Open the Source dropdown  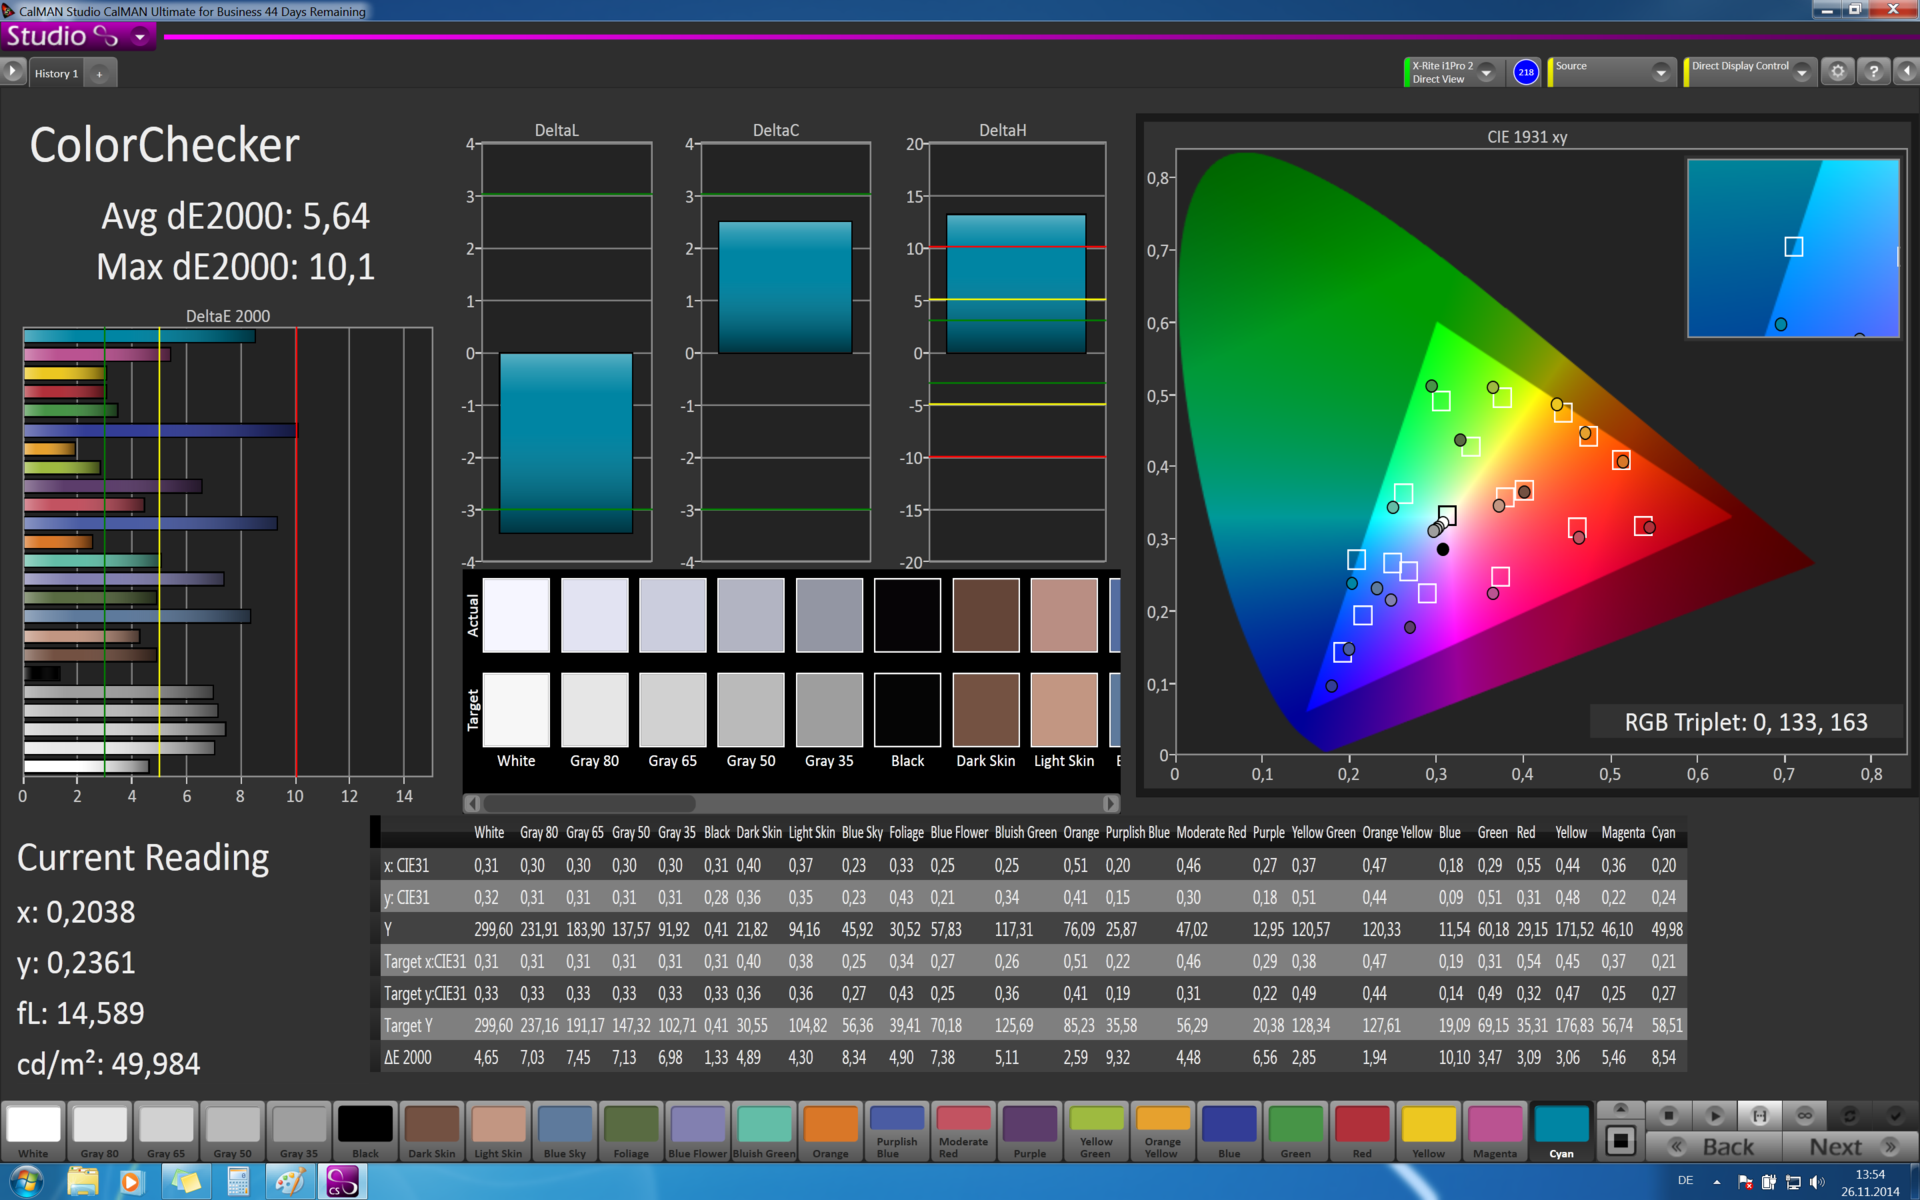[1660, 72]
